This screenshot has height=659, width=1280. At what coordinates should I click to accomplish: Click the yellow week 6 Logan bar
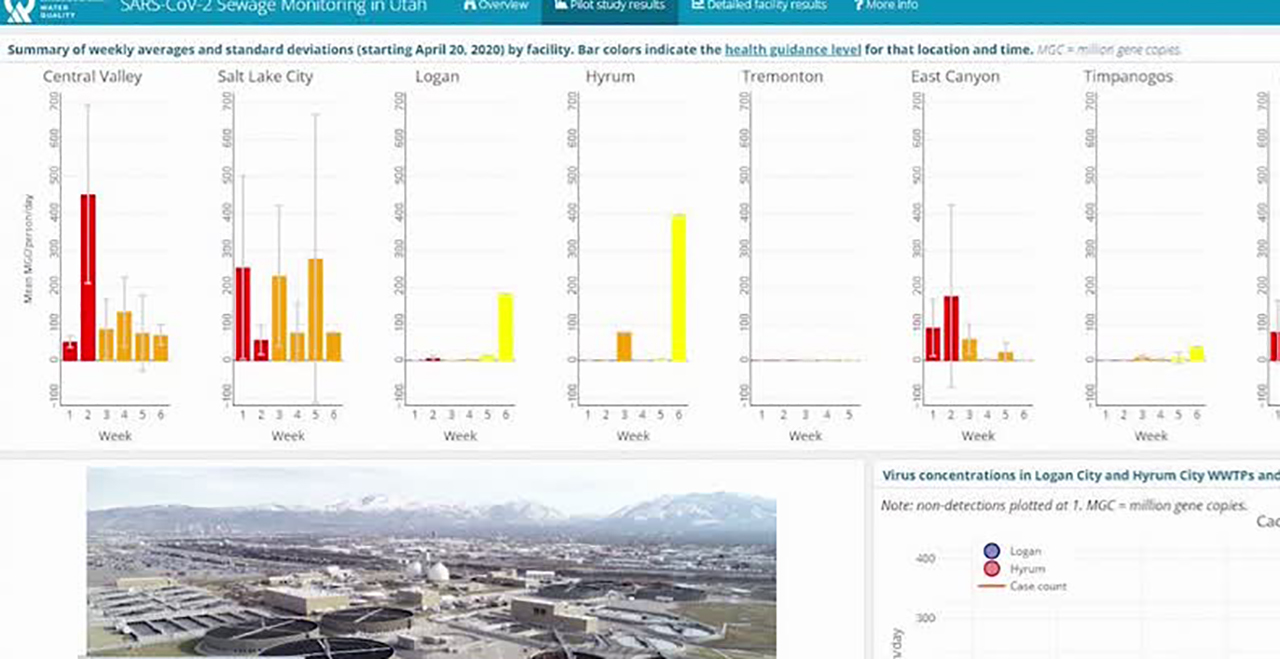(x=505, y=327)
